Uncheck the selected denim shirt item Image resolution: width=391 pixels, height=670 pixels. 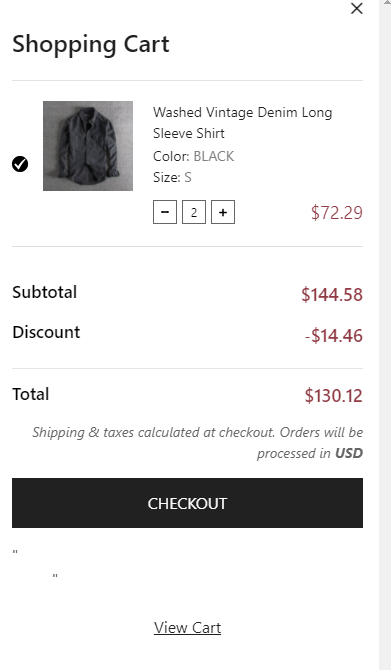[x=20, y=164]
